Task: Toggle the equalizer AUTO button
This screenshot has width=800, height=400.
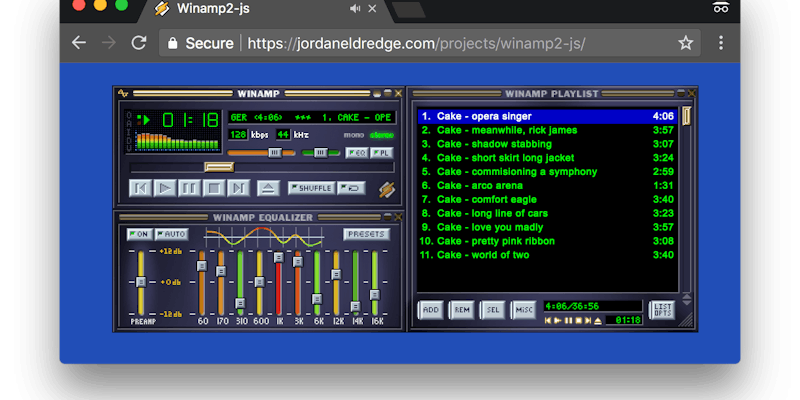Action: coord(171,234)
